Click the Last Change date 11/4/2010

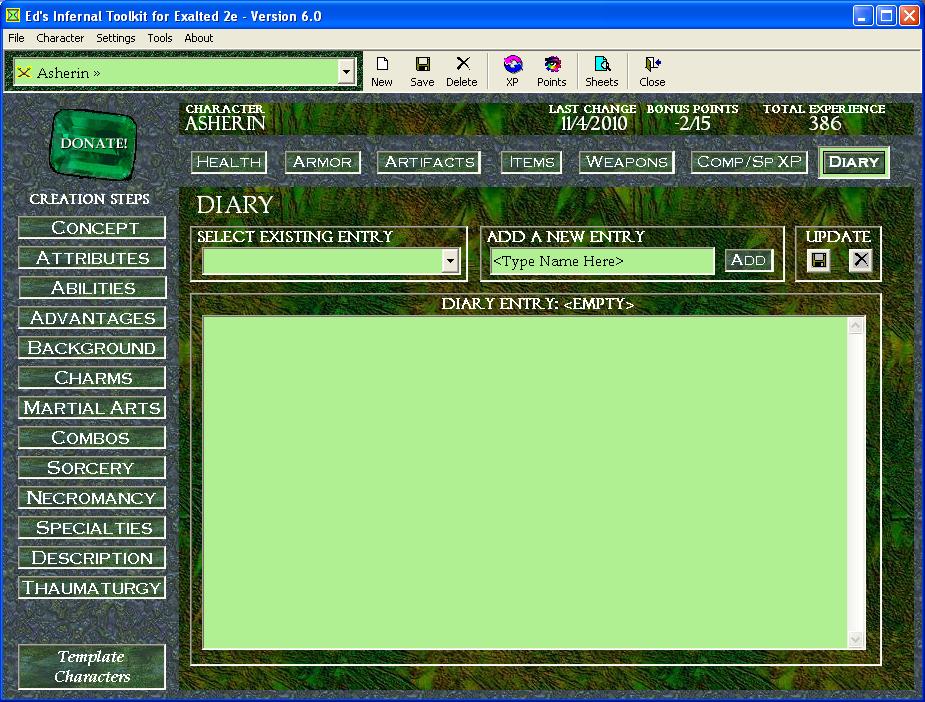point(593,124)
